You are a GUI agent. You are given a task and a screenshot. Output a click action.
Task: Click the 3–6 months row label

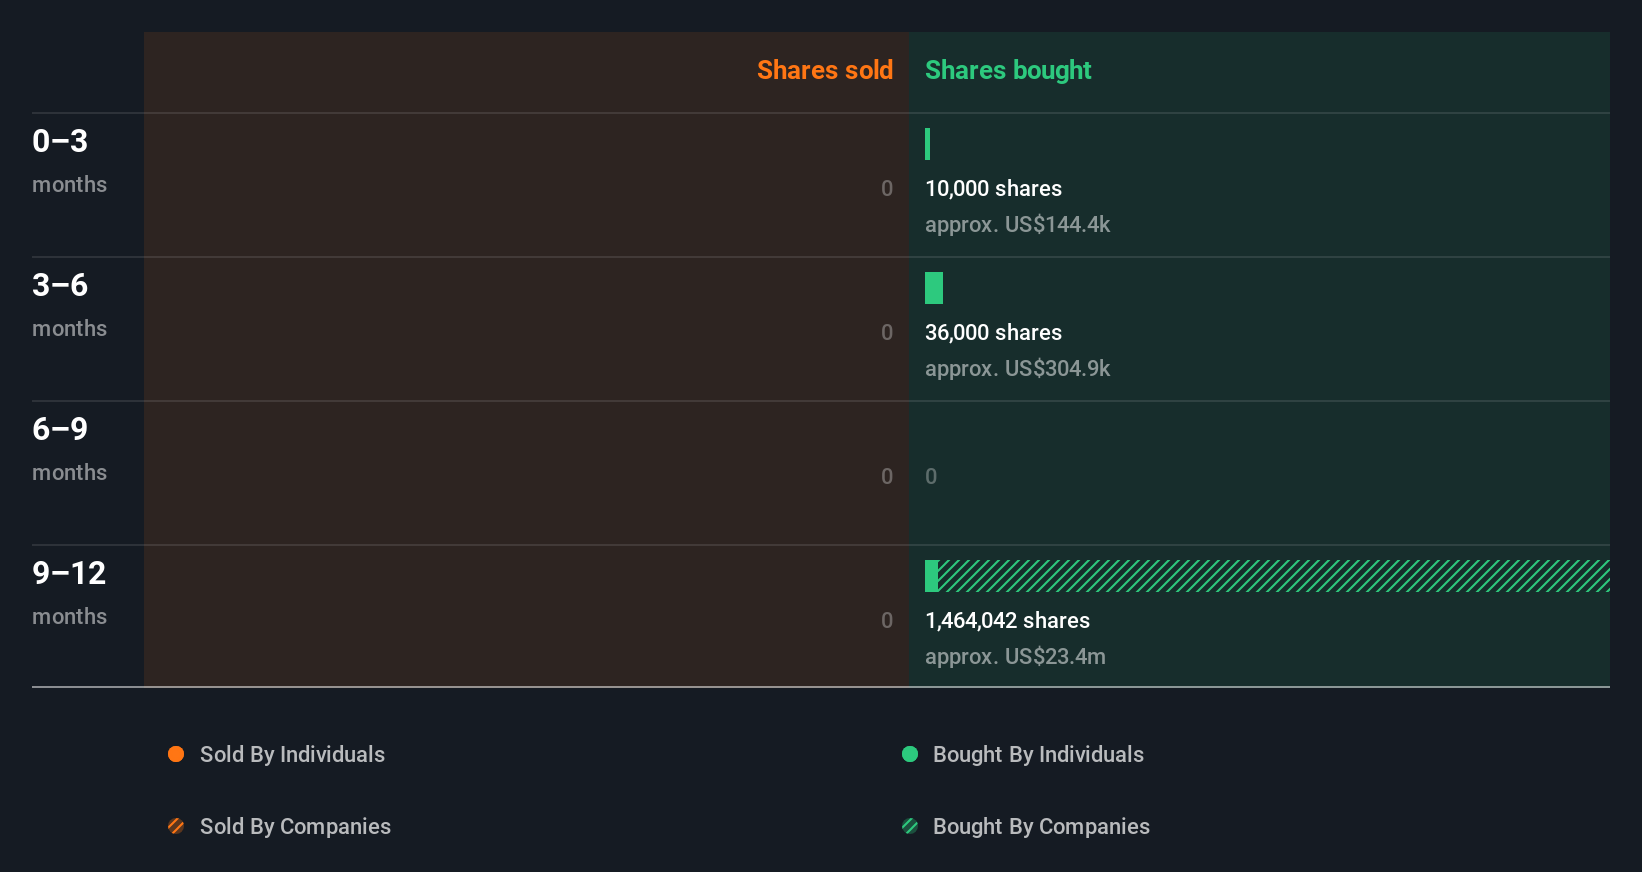[69, 304]
